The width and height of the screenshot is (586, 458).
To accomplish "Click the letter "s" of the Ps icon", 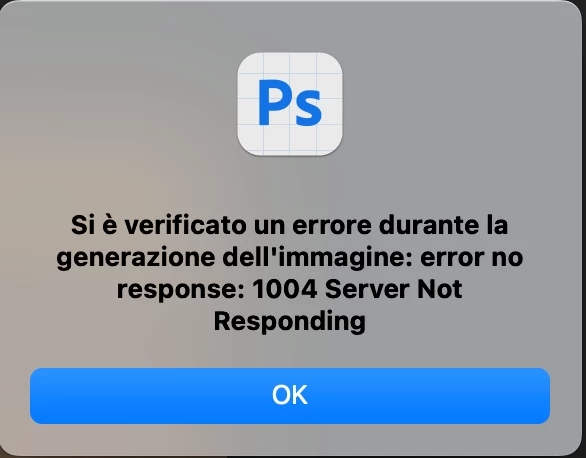I will coord(306,108).
